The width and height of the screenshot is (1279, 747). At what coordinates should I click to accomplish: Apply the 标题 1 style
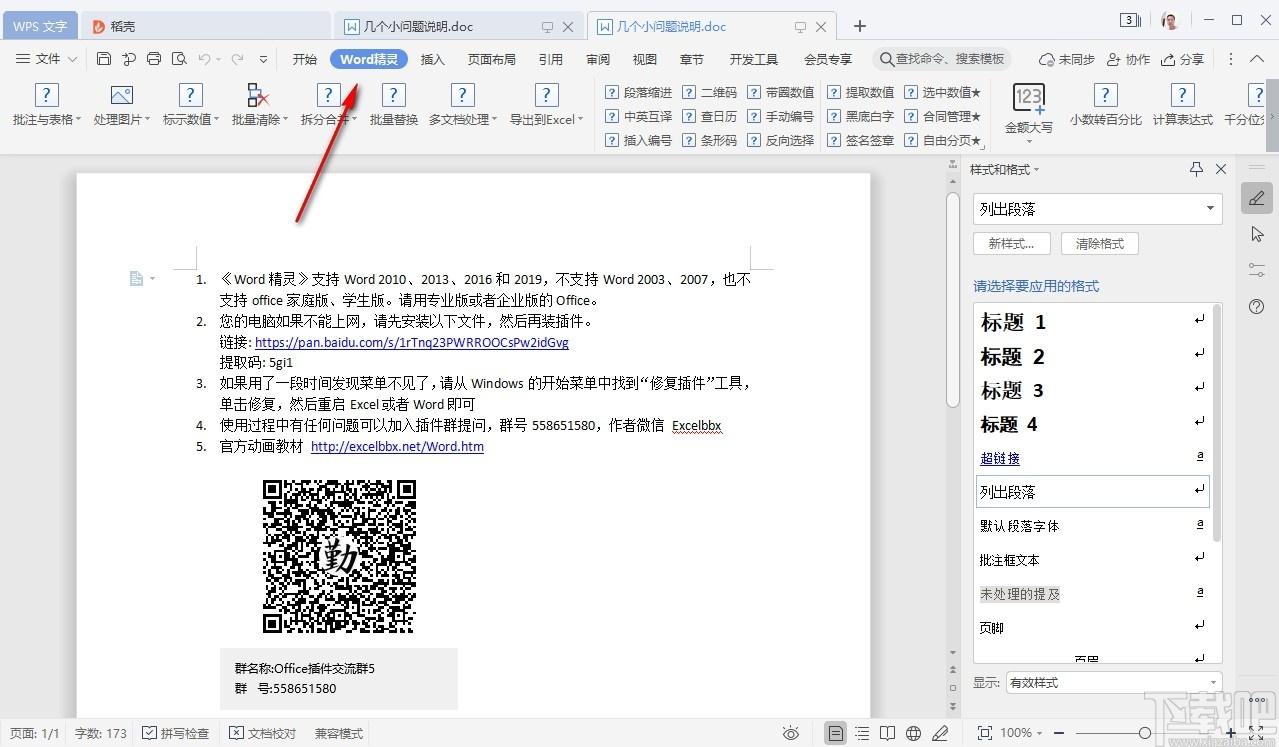click(x=1092, y=322)
